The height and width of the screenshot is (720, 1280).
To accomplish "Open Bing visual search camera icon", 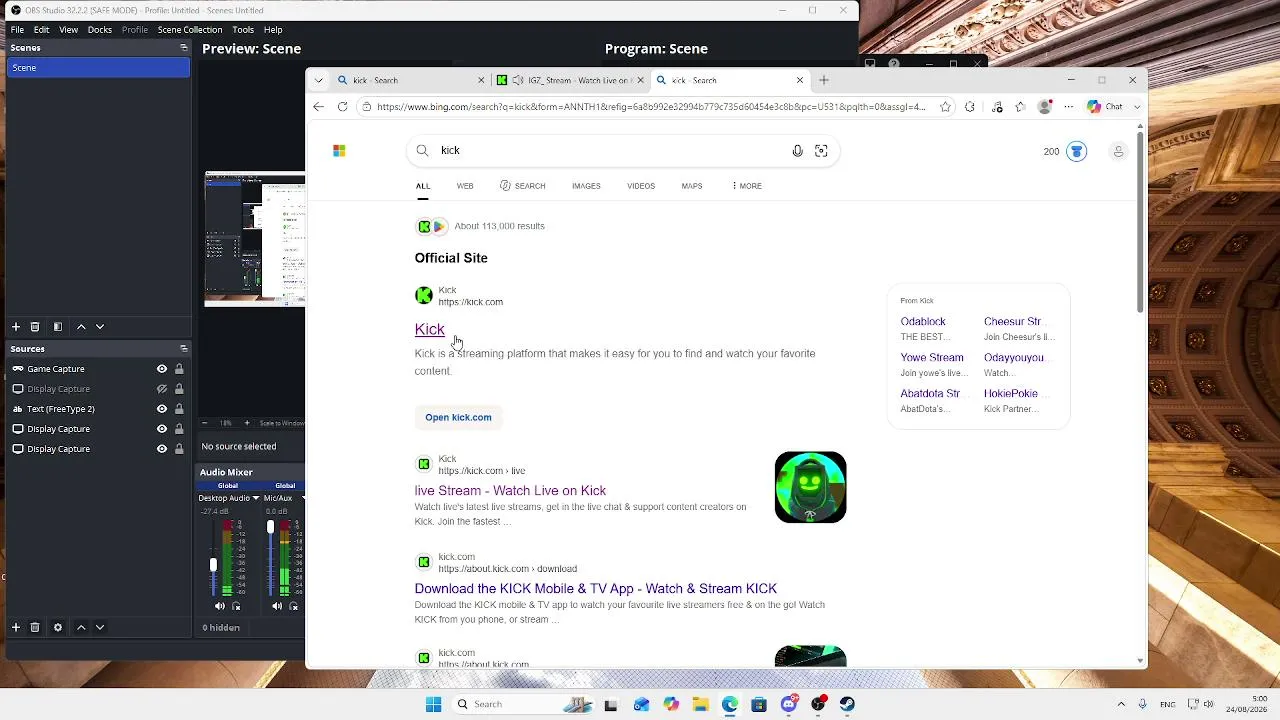I will (821, 151).
